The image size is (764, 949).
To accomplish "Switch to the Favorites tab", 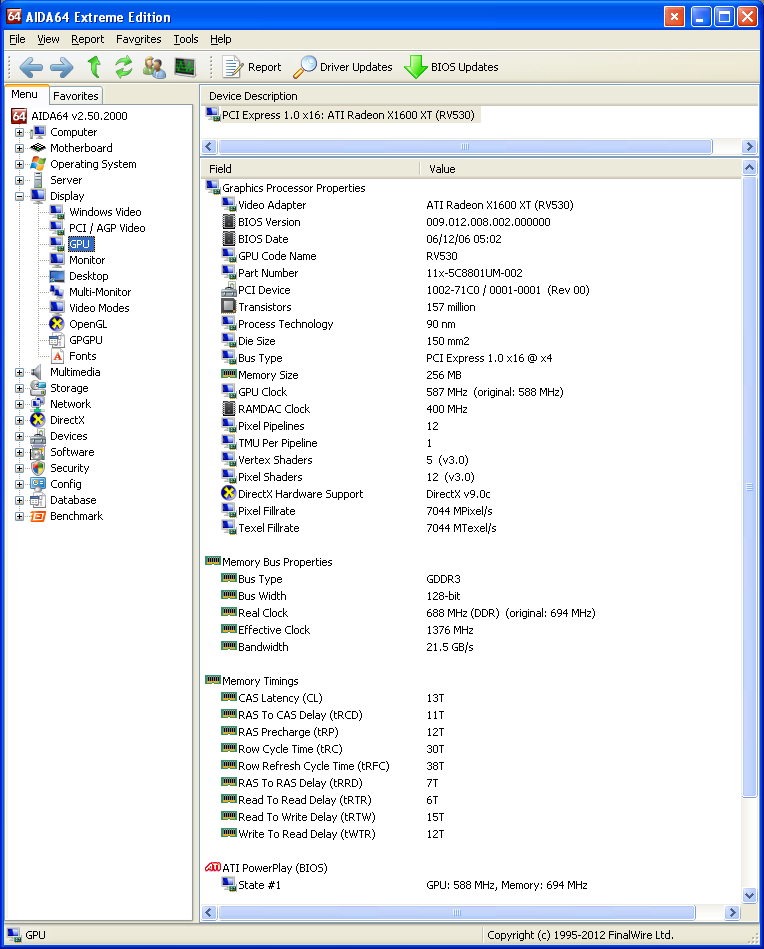I will (76, 96).
